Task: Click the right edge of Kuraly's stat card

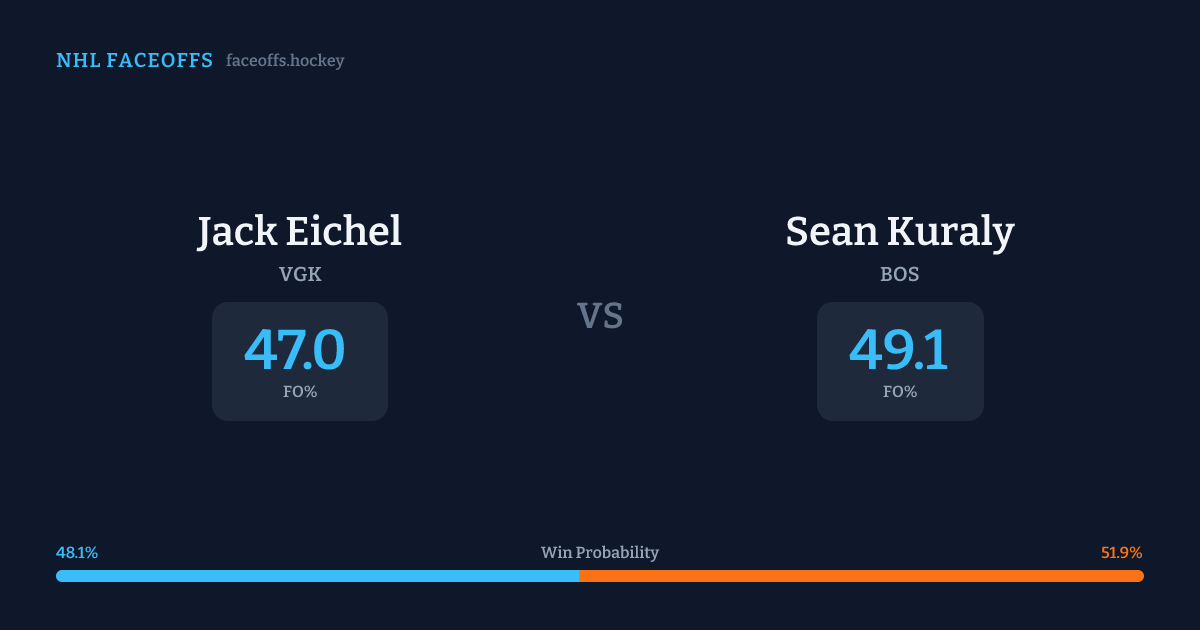Action: 982,361
